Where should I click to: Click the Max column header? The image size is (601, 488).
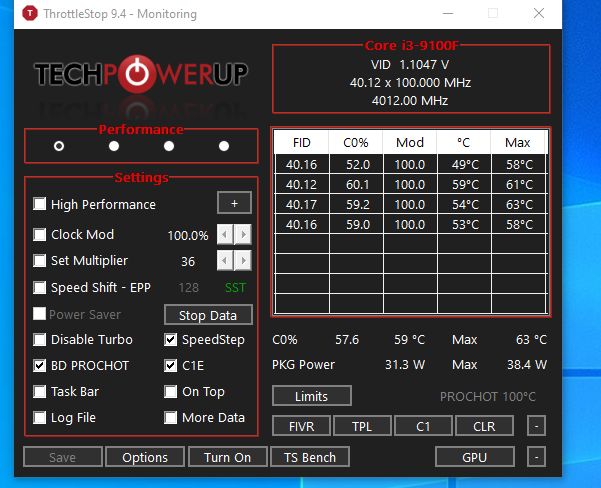click(518, 143)
